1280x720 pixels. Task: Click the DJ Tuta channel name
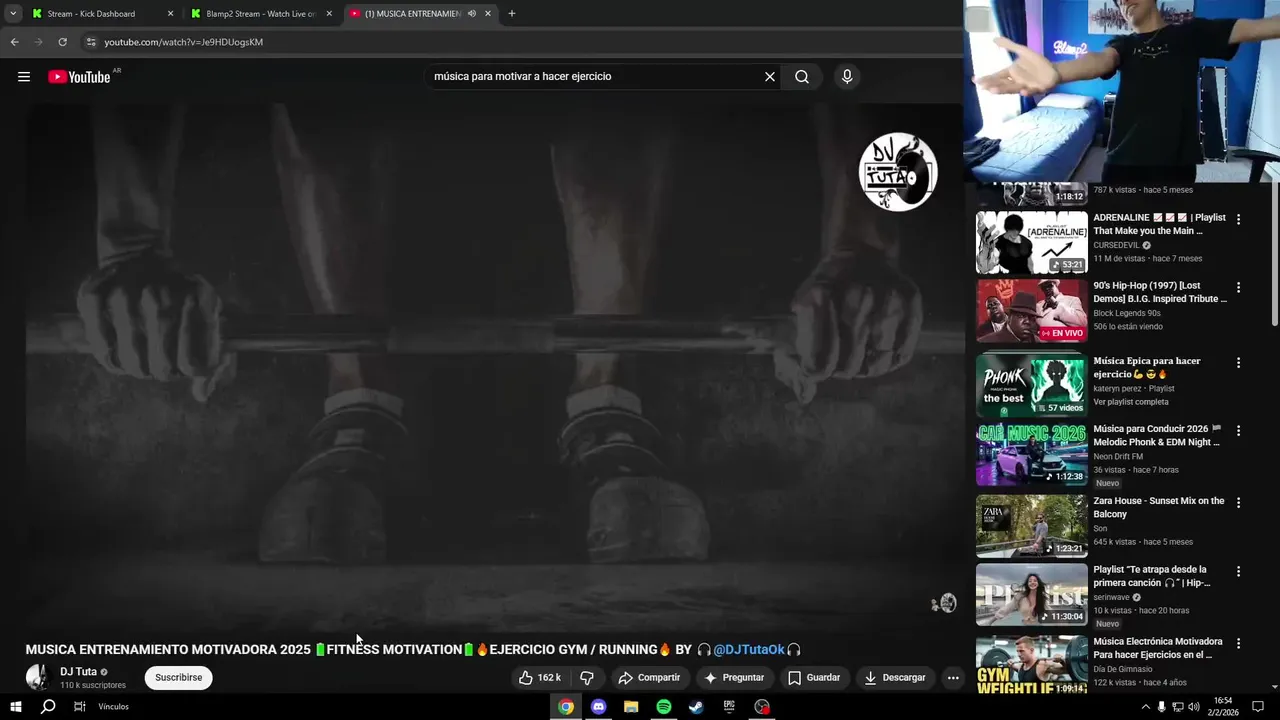coord(78,672)
